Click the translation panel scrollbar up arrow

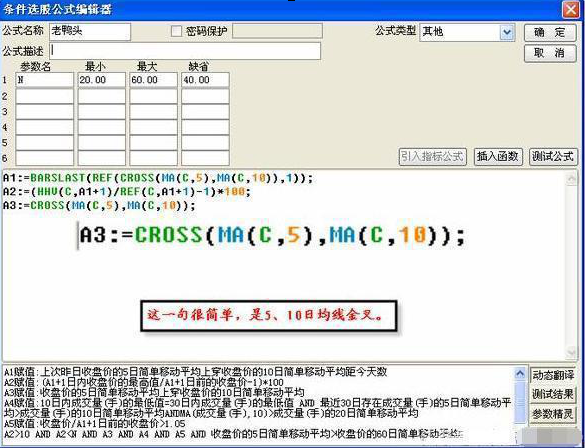point(520,373)
